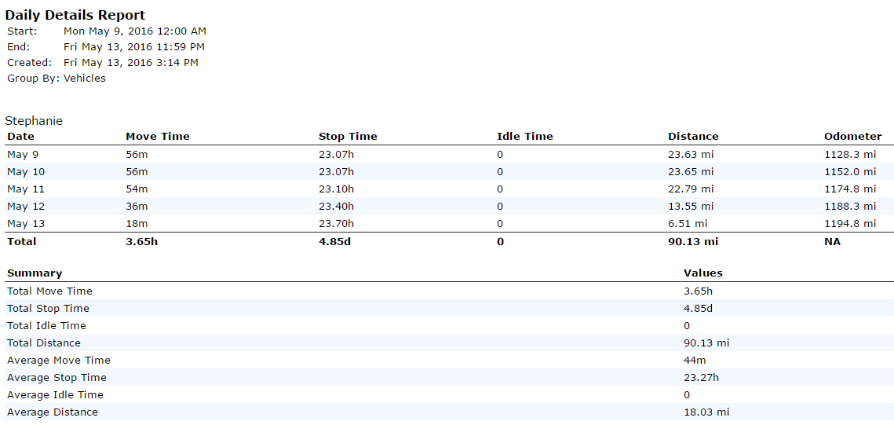Select the May 10 row date
The image size is (894, 425).
[x=23, y=172]
